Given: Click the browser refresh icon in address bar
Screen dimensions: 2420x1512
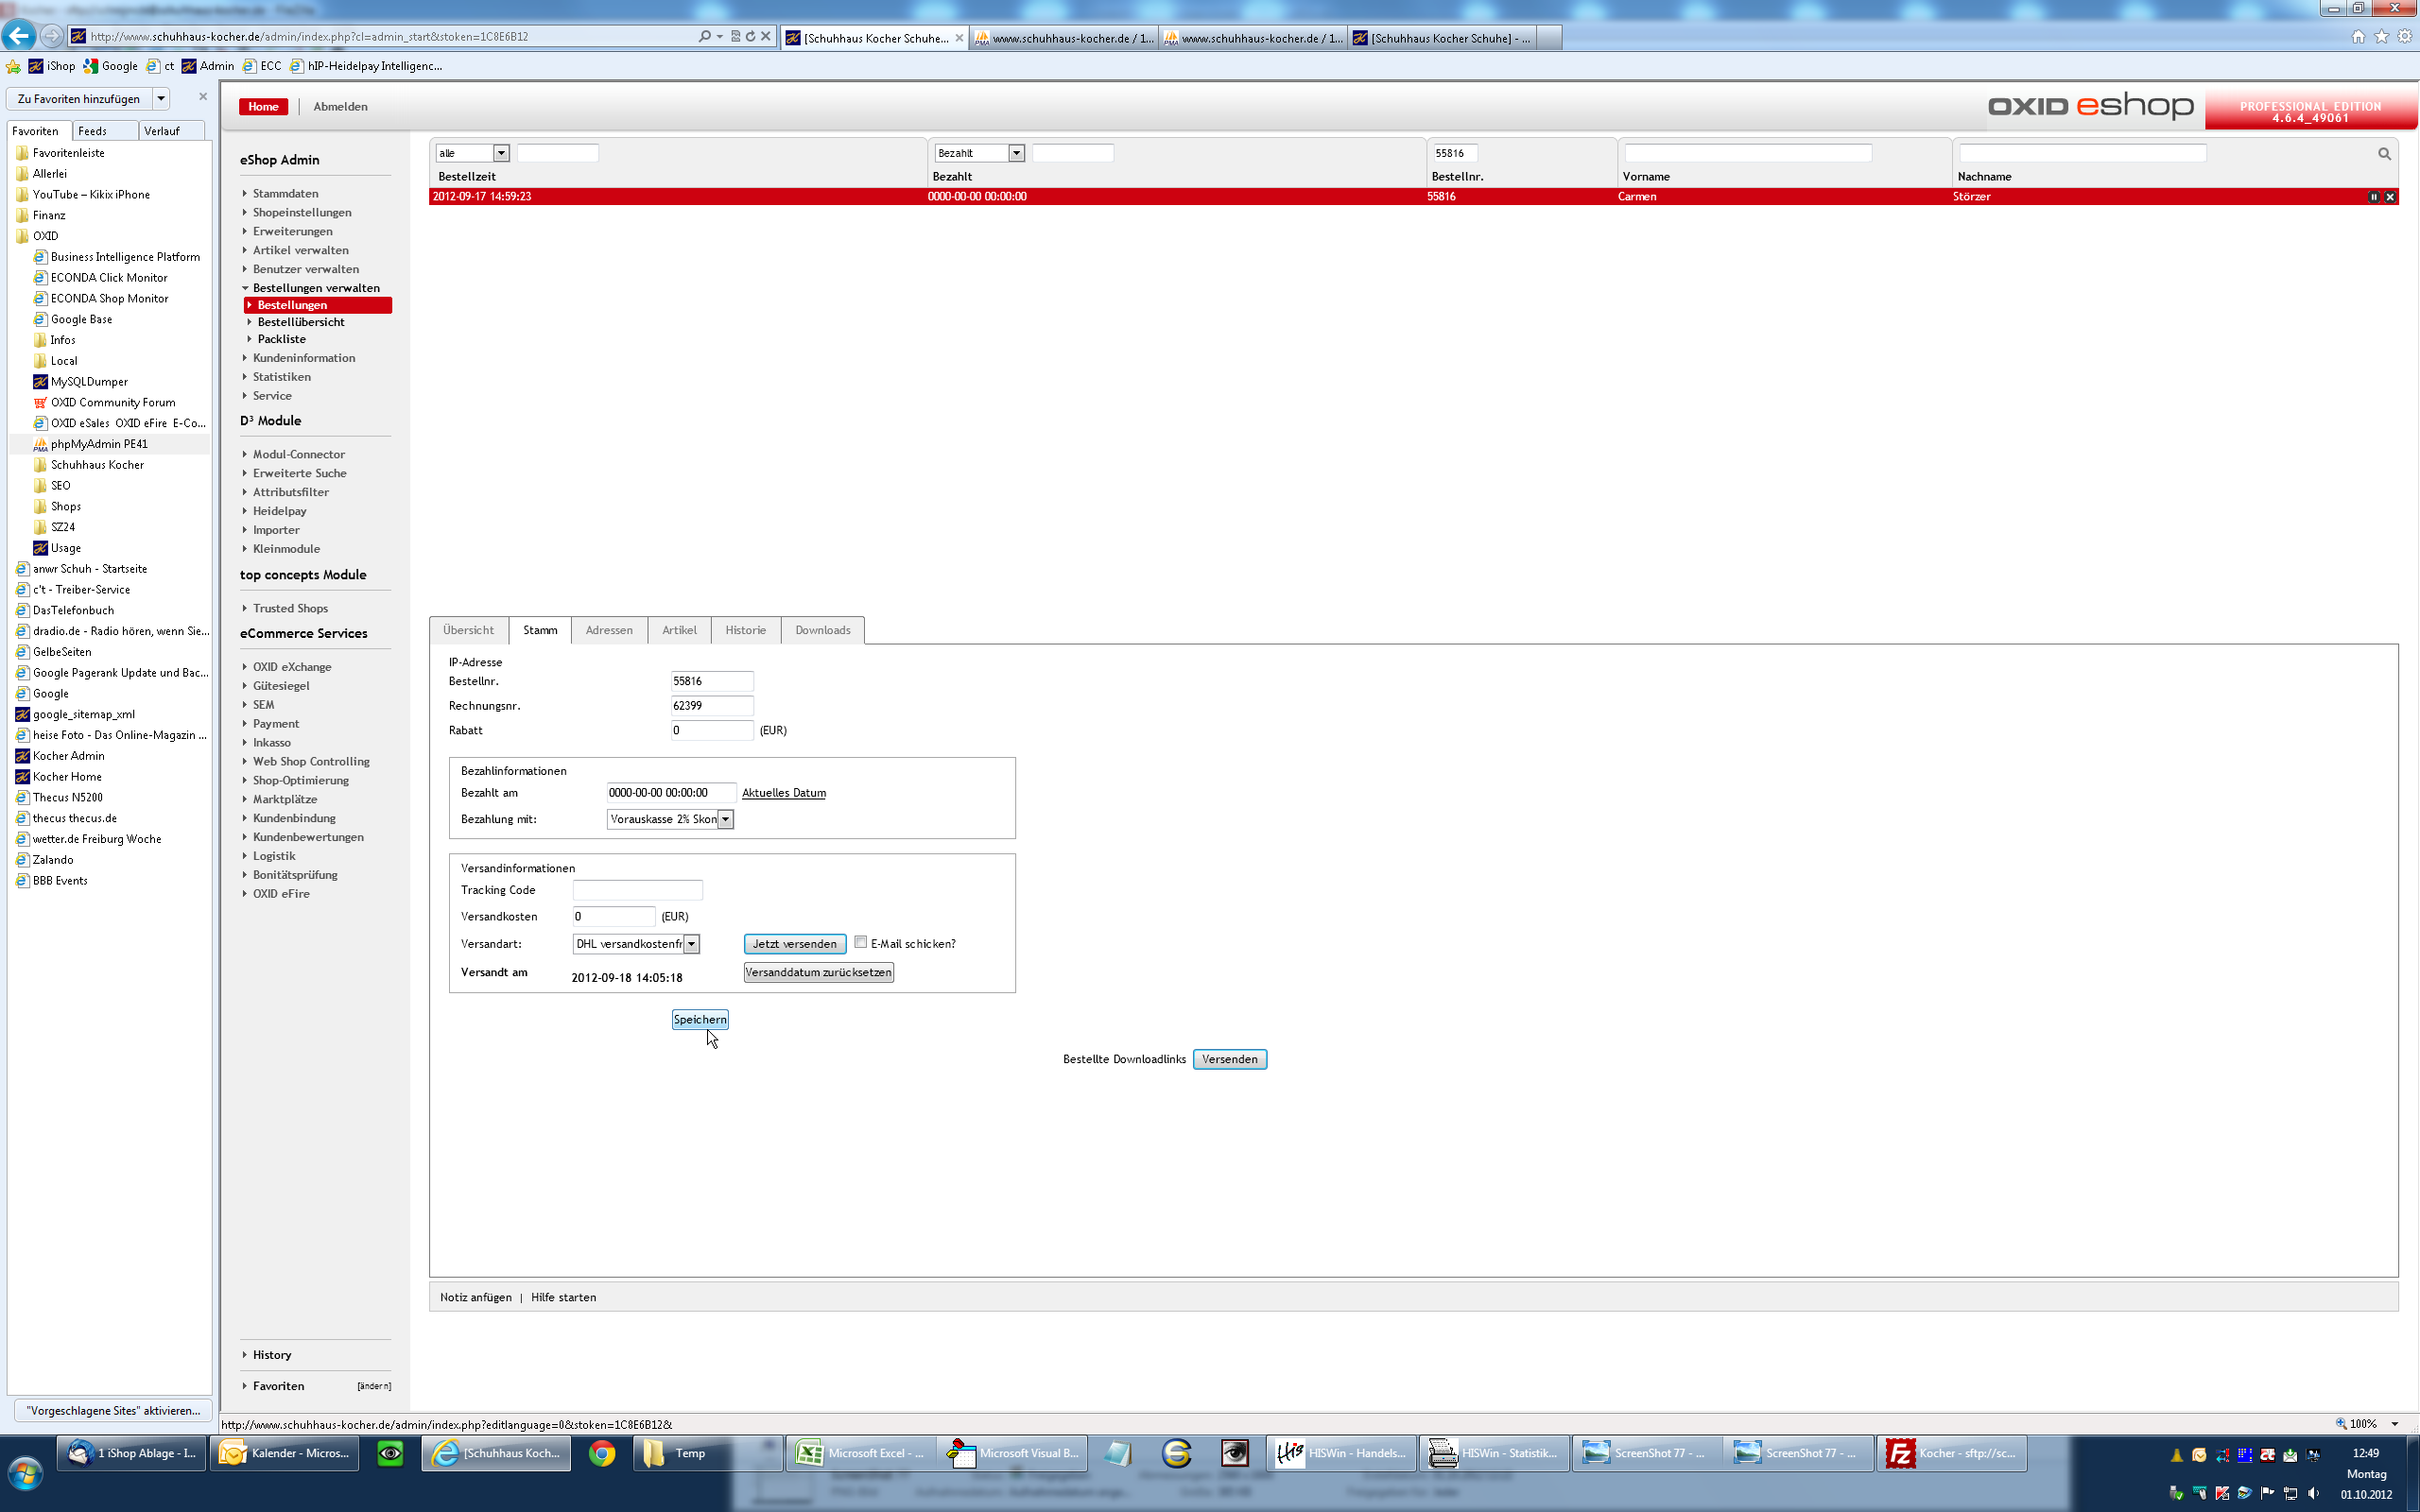Looking at the screenshot, I should click(750, 36).
